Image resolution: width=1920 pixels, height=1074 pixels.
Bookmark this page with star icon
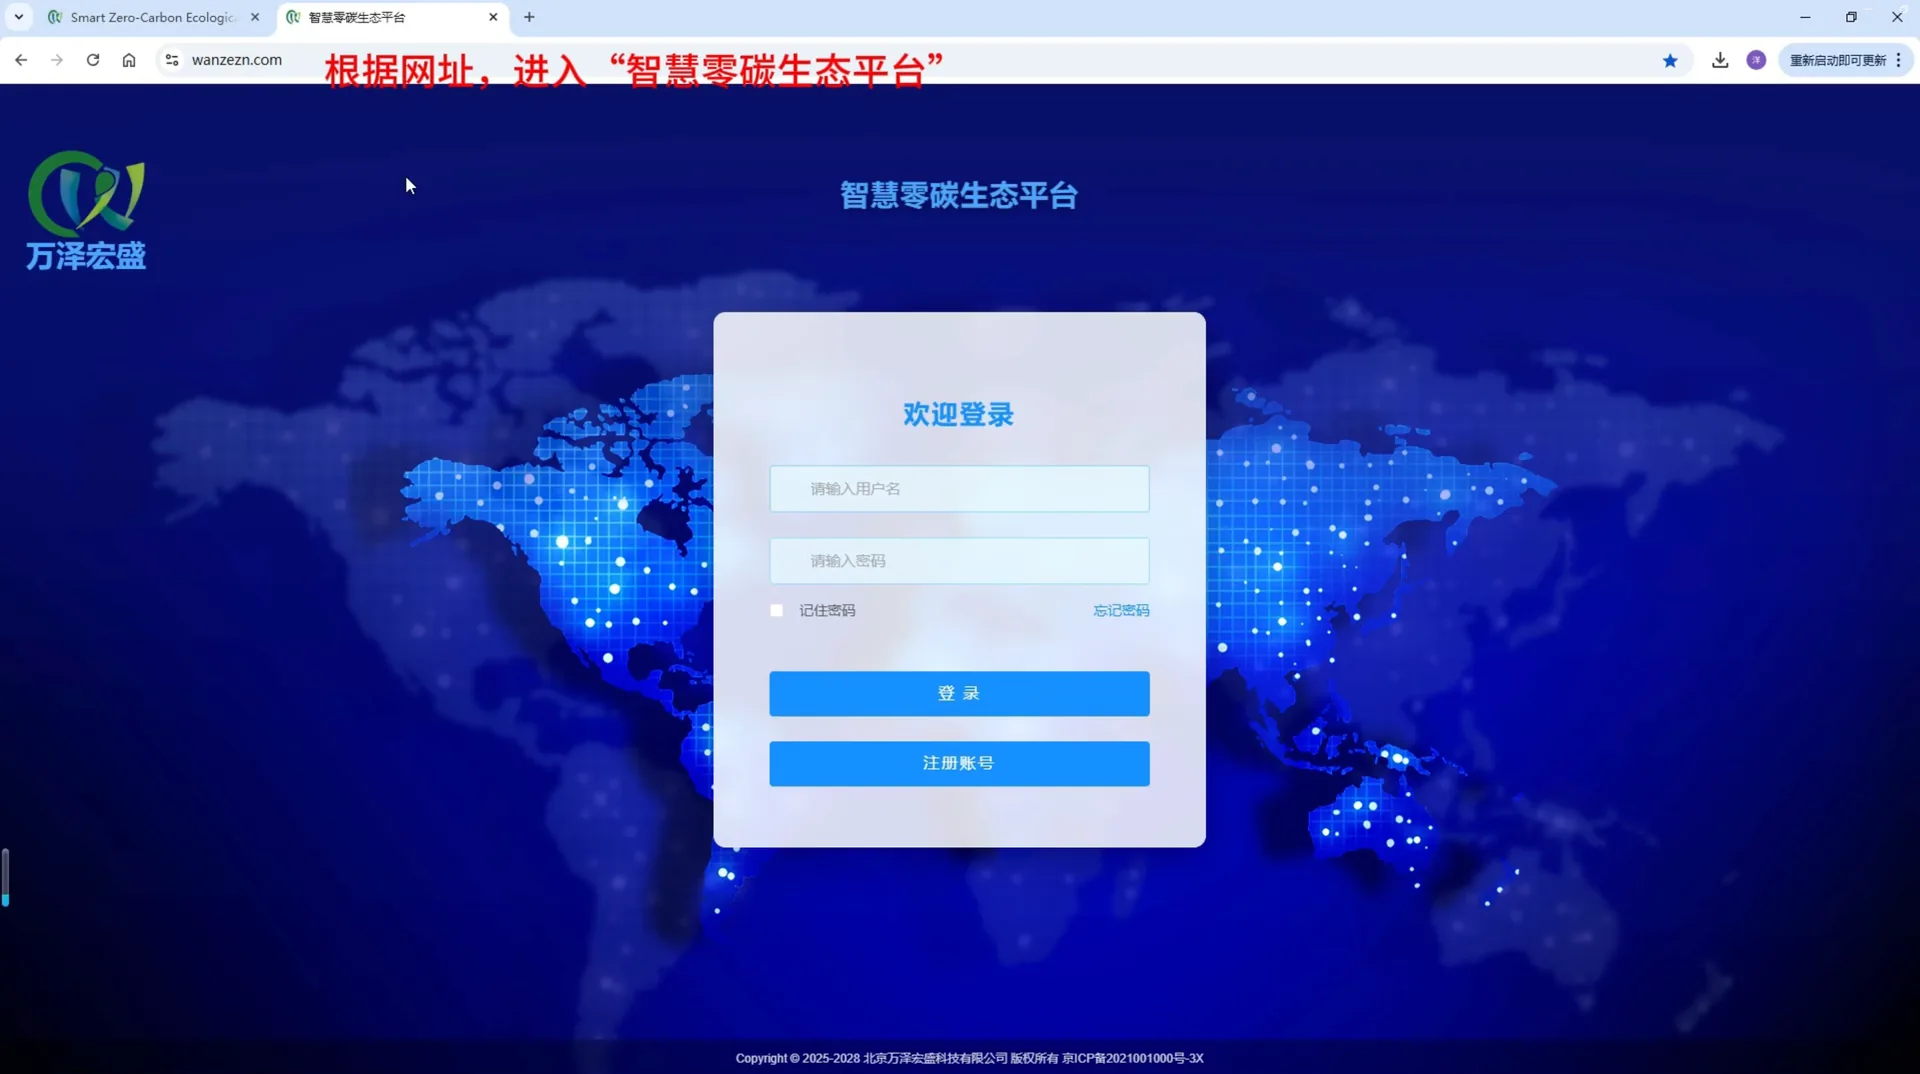[1670, 61]
